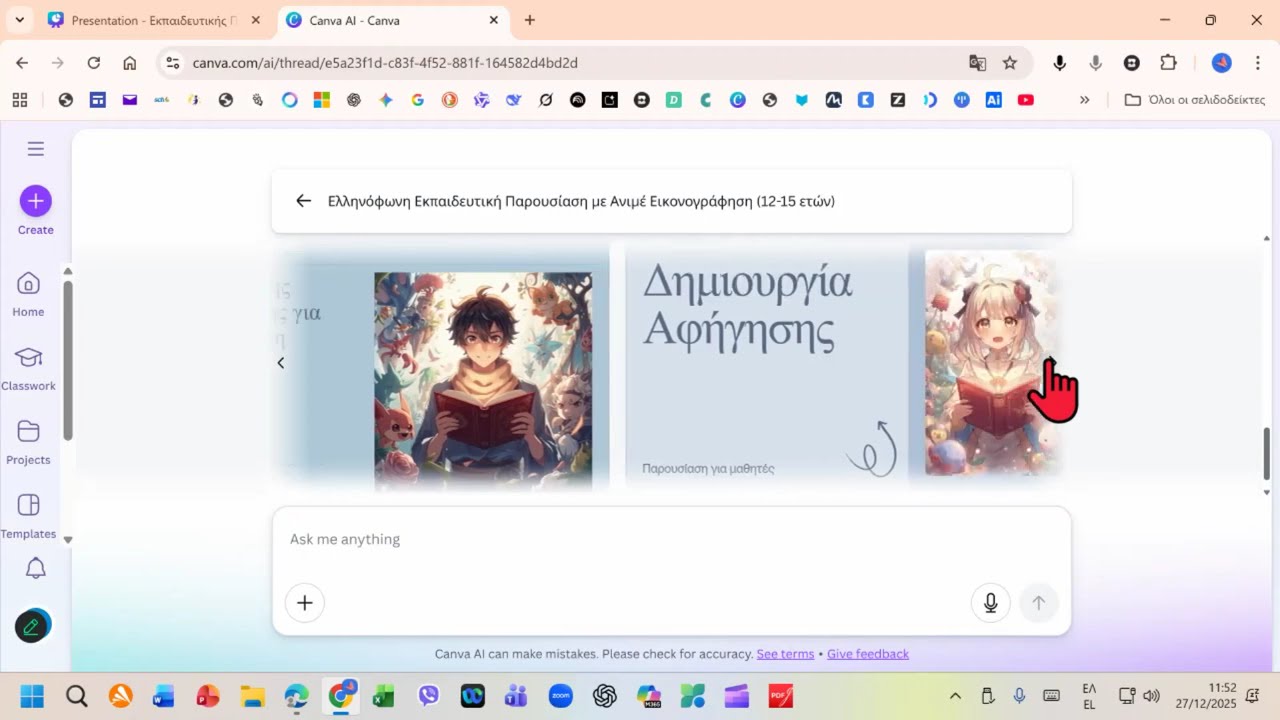Open Projects in Canva sidebar
Image resolution: width=1280 pixels, height=720 pixels.
[x=28, y=442]
